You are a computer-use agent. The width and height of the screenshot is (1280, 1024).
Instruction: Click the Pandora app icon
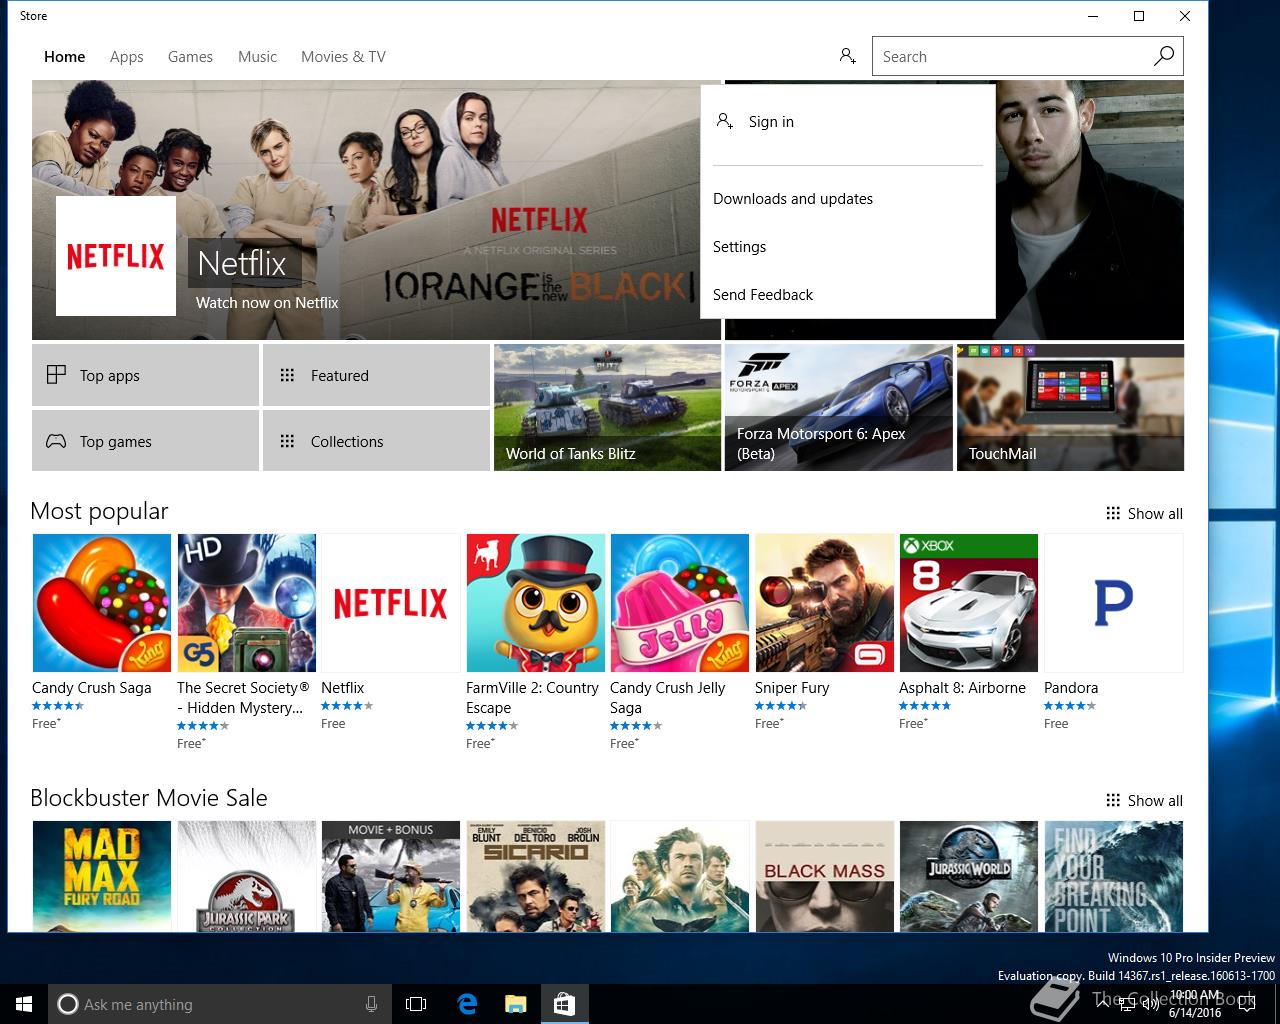pyautogui.click(x=1113, y=603)
